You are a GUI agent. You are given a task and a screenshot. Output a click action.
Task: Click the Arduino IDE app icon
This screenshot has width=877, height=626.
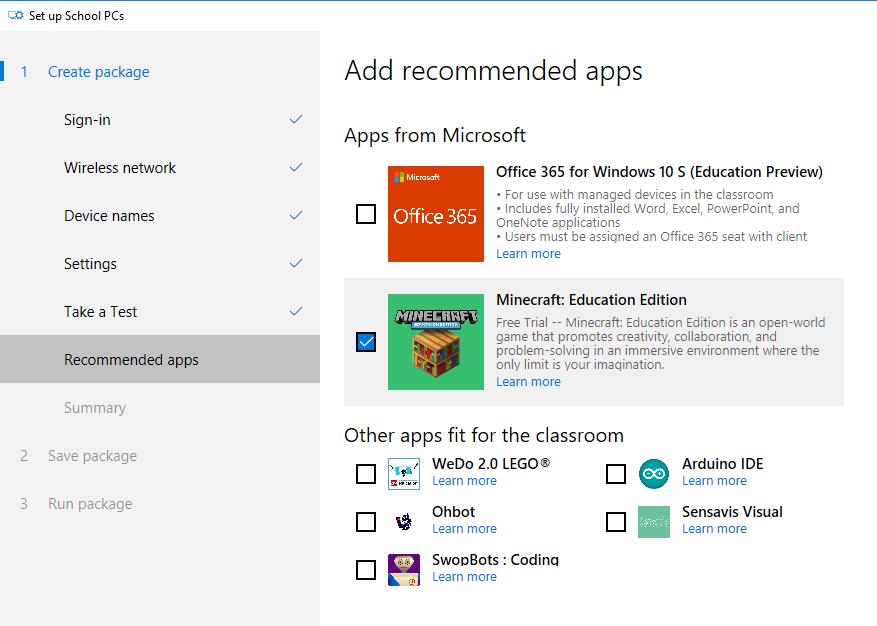tap(654, 474)
